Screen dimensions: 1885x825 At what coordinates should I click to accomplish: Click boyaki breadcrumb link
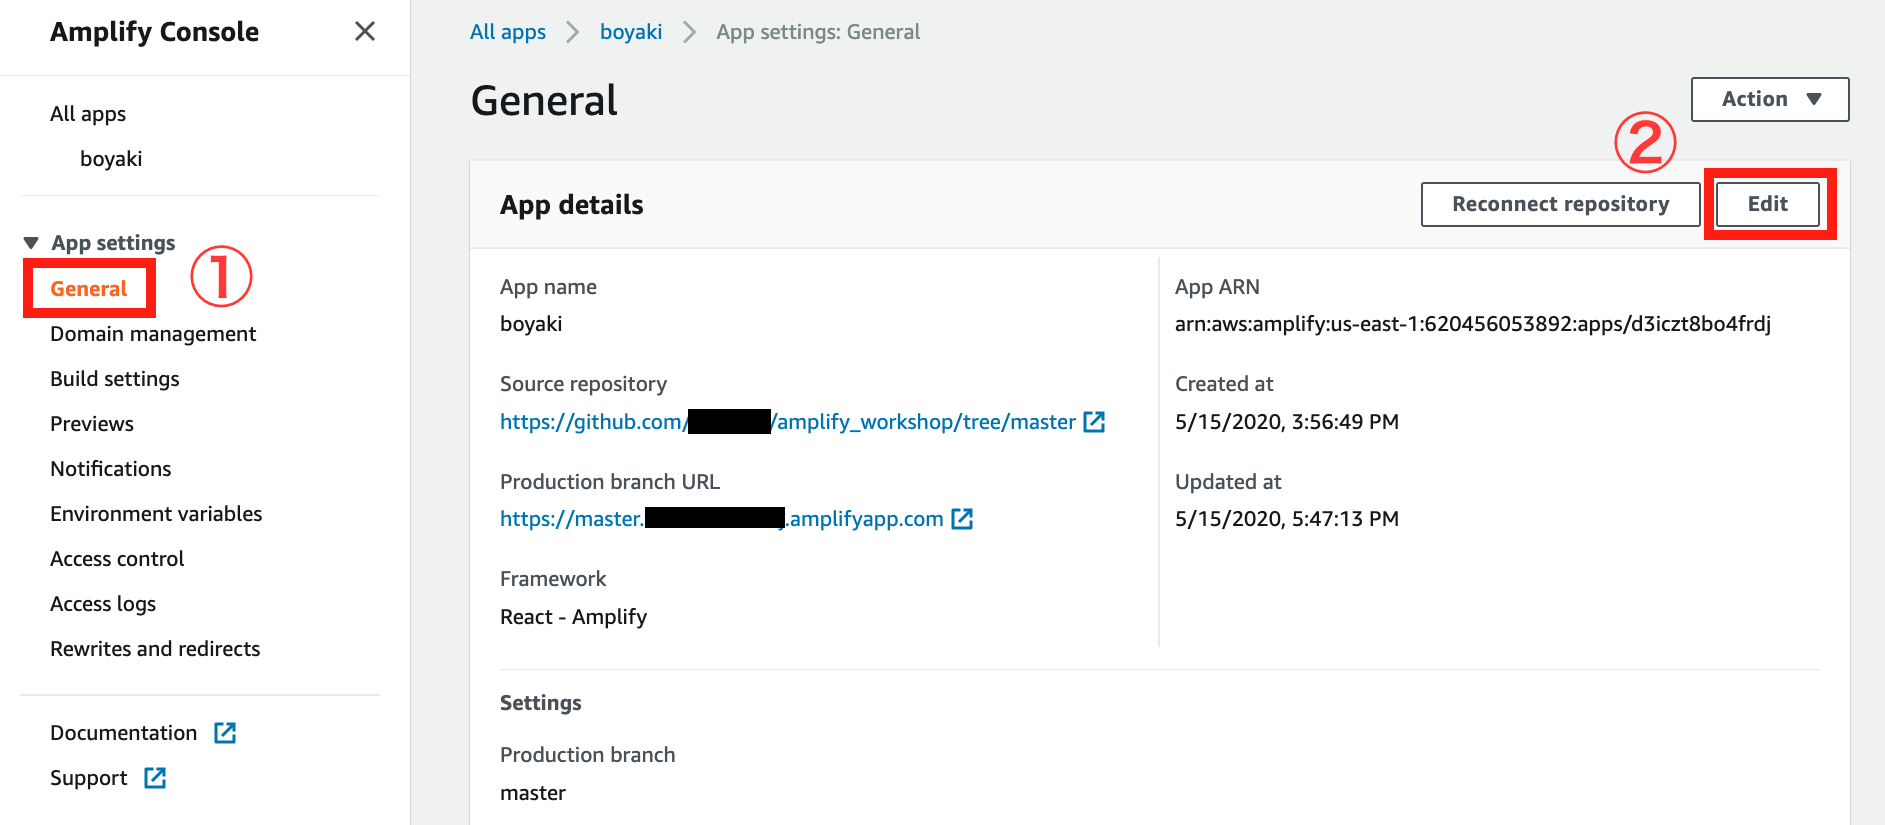click(x=631, y=32)
